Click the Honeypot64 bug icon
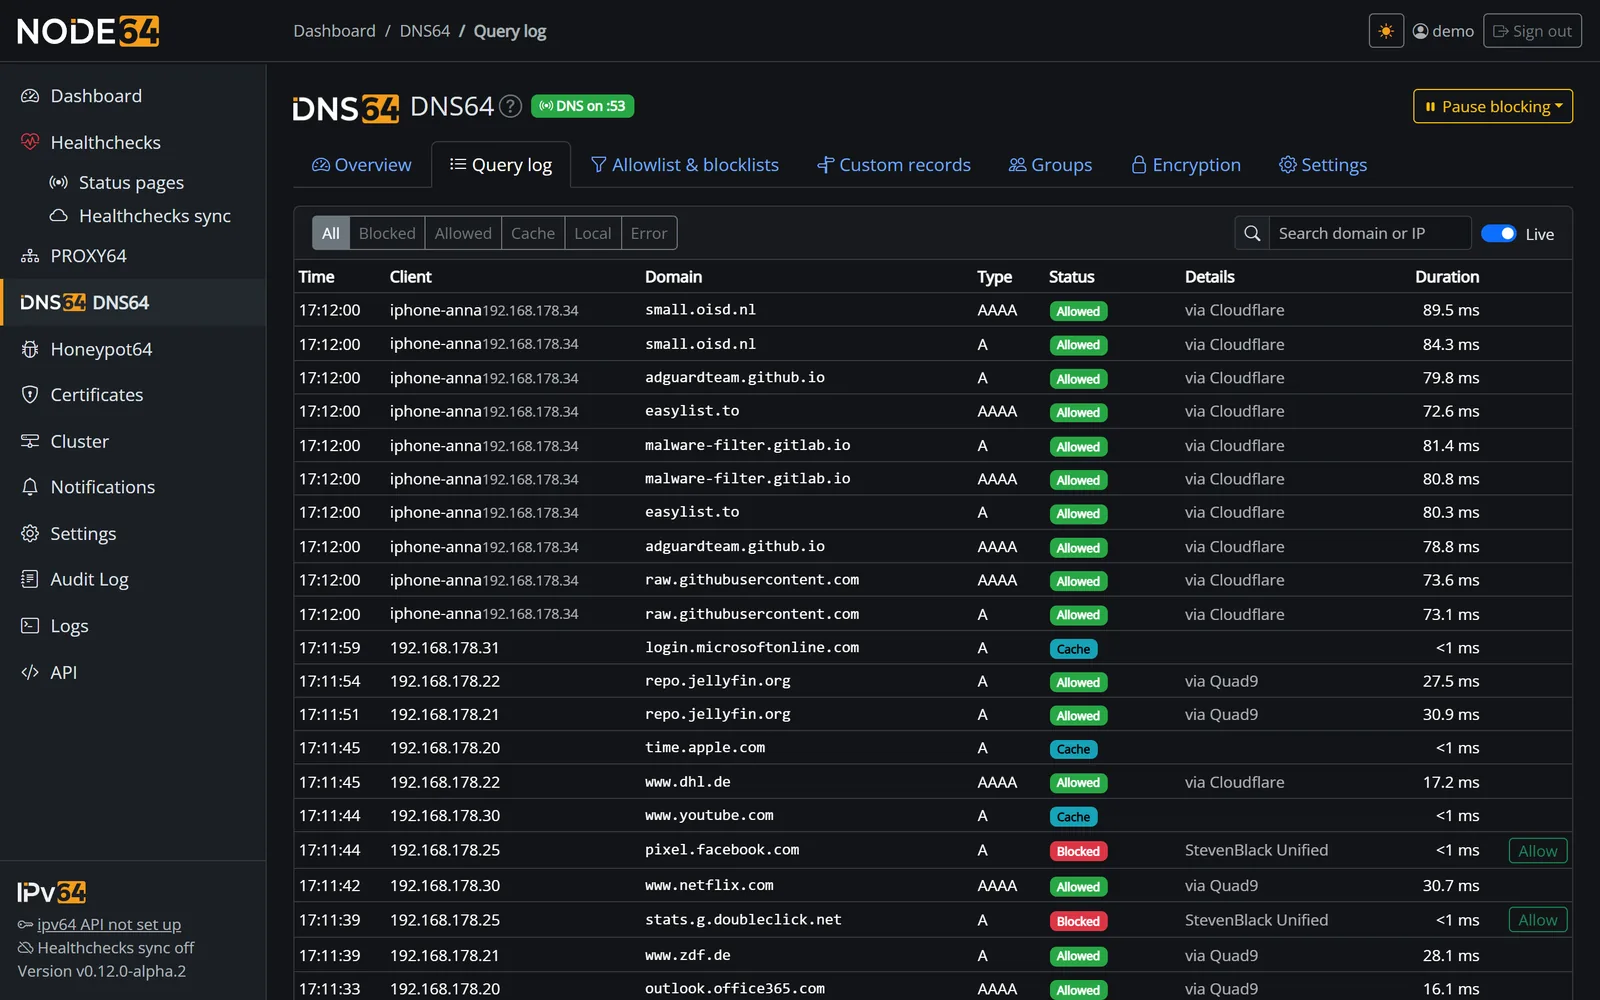Viewport: 1600px width, 1000px height. pyautogui.click(x=30, y=349)
